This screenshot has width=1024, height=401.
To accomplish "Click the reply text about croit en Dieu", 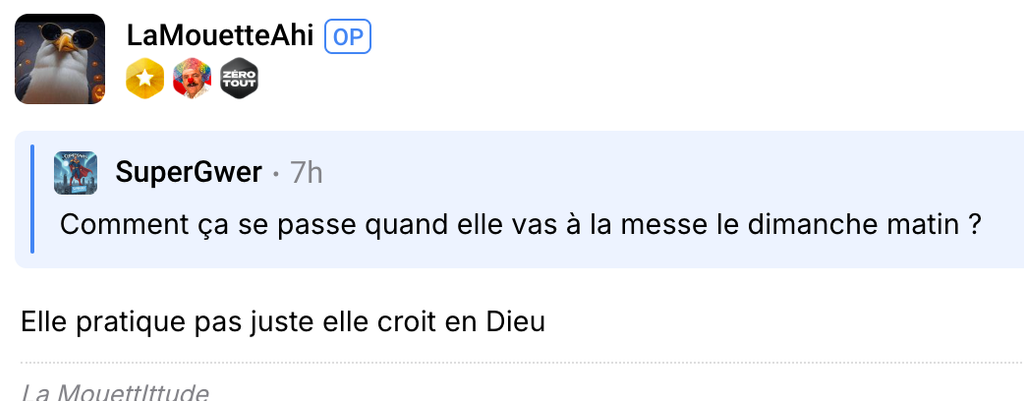I will click(282, 324).
